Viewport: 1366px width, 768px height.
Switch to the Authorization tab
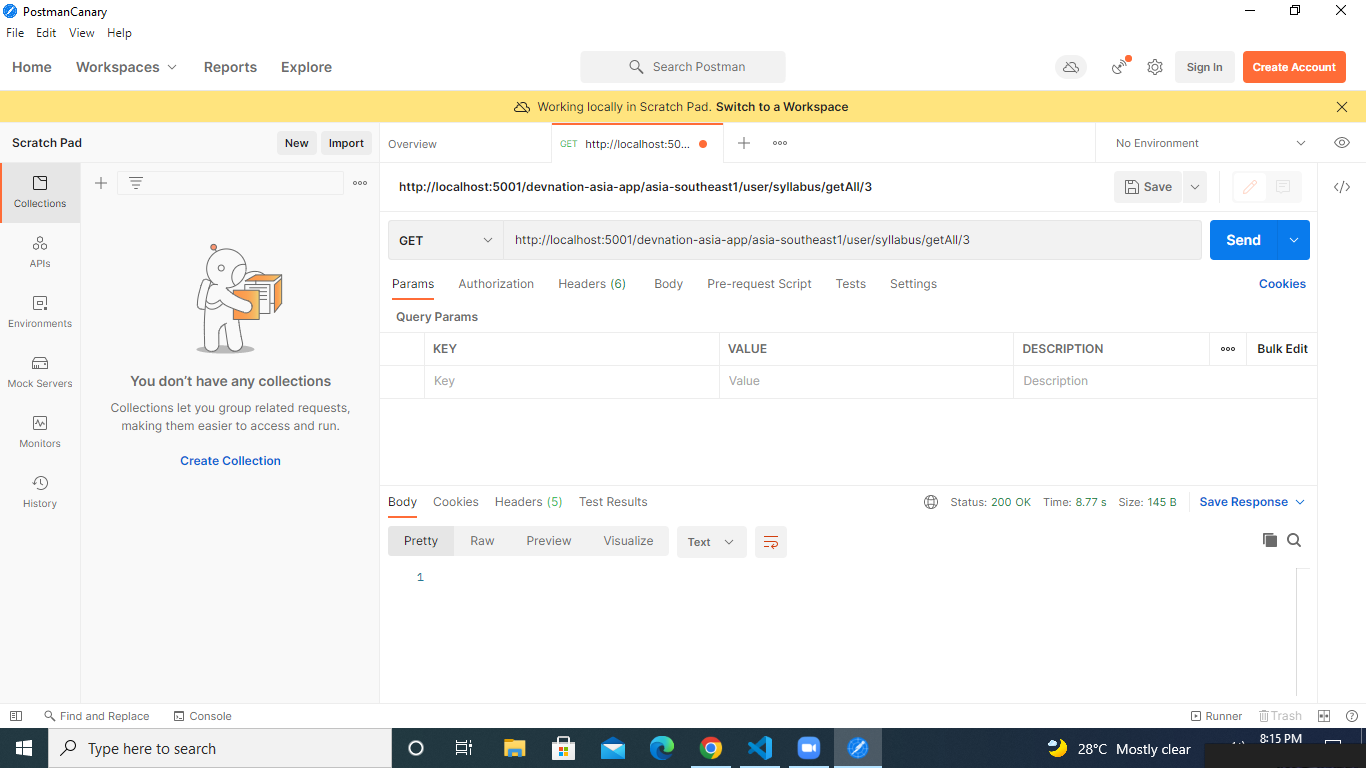pyautogui.click(x=496, y=284)
